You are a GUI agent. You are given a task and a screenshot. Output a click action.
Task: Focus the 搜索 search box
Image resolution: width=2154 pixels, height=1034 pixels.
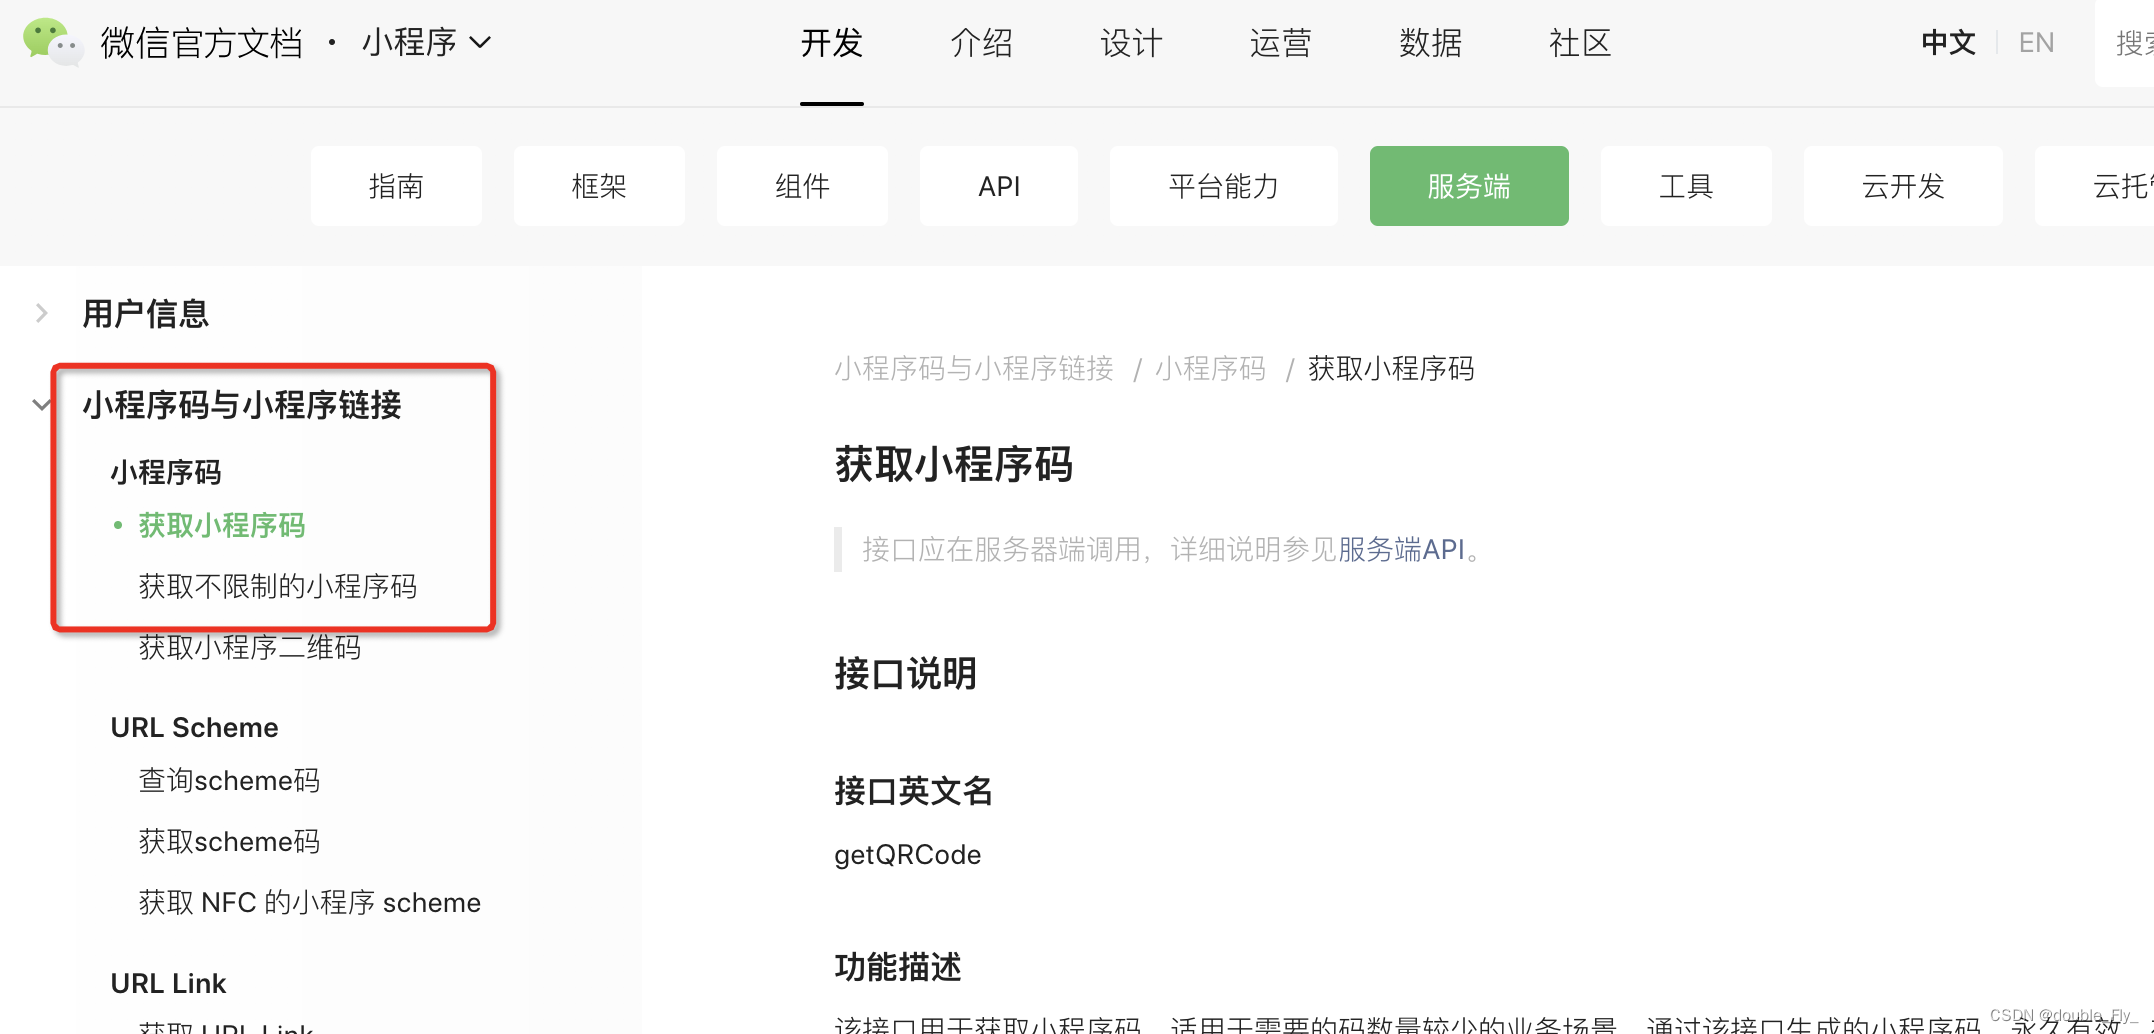click(x=2125, y=43)
